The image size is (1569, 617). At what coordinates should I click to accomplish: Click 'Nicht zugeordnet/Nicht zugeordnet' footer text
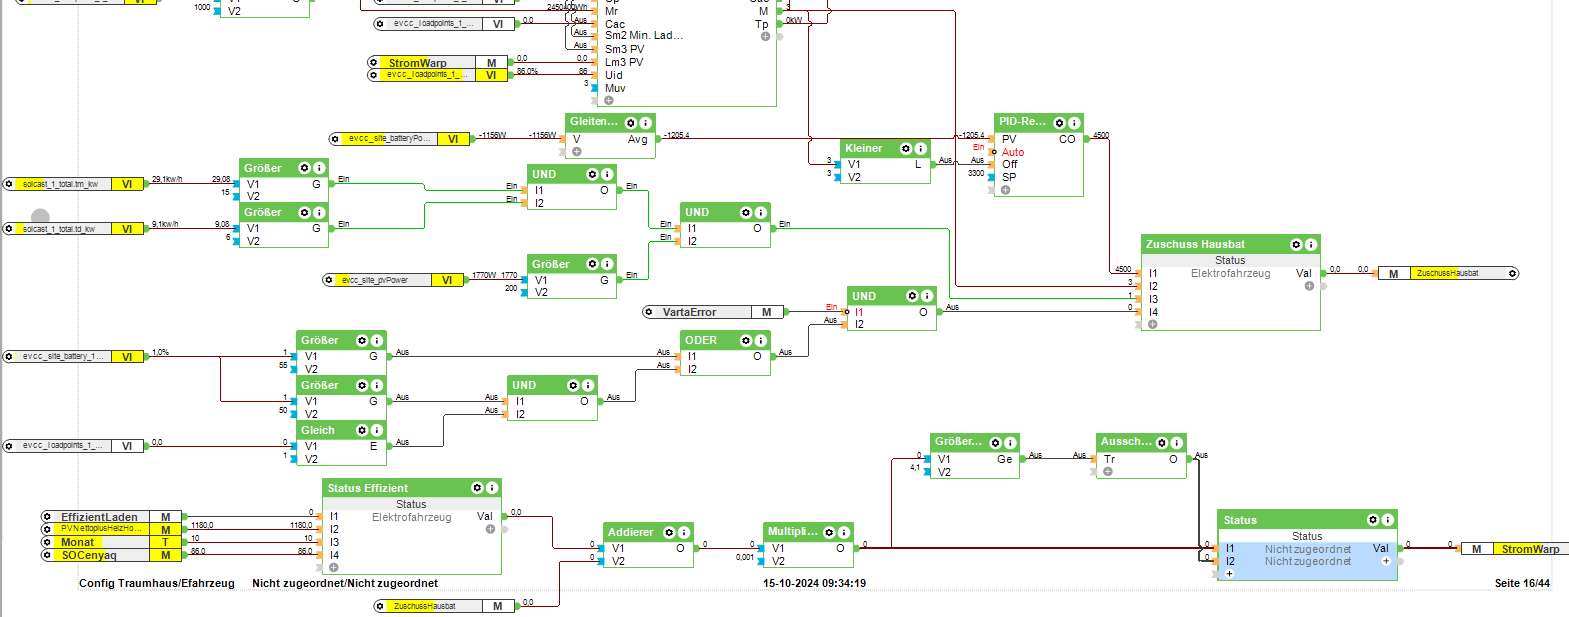[345, 583]
